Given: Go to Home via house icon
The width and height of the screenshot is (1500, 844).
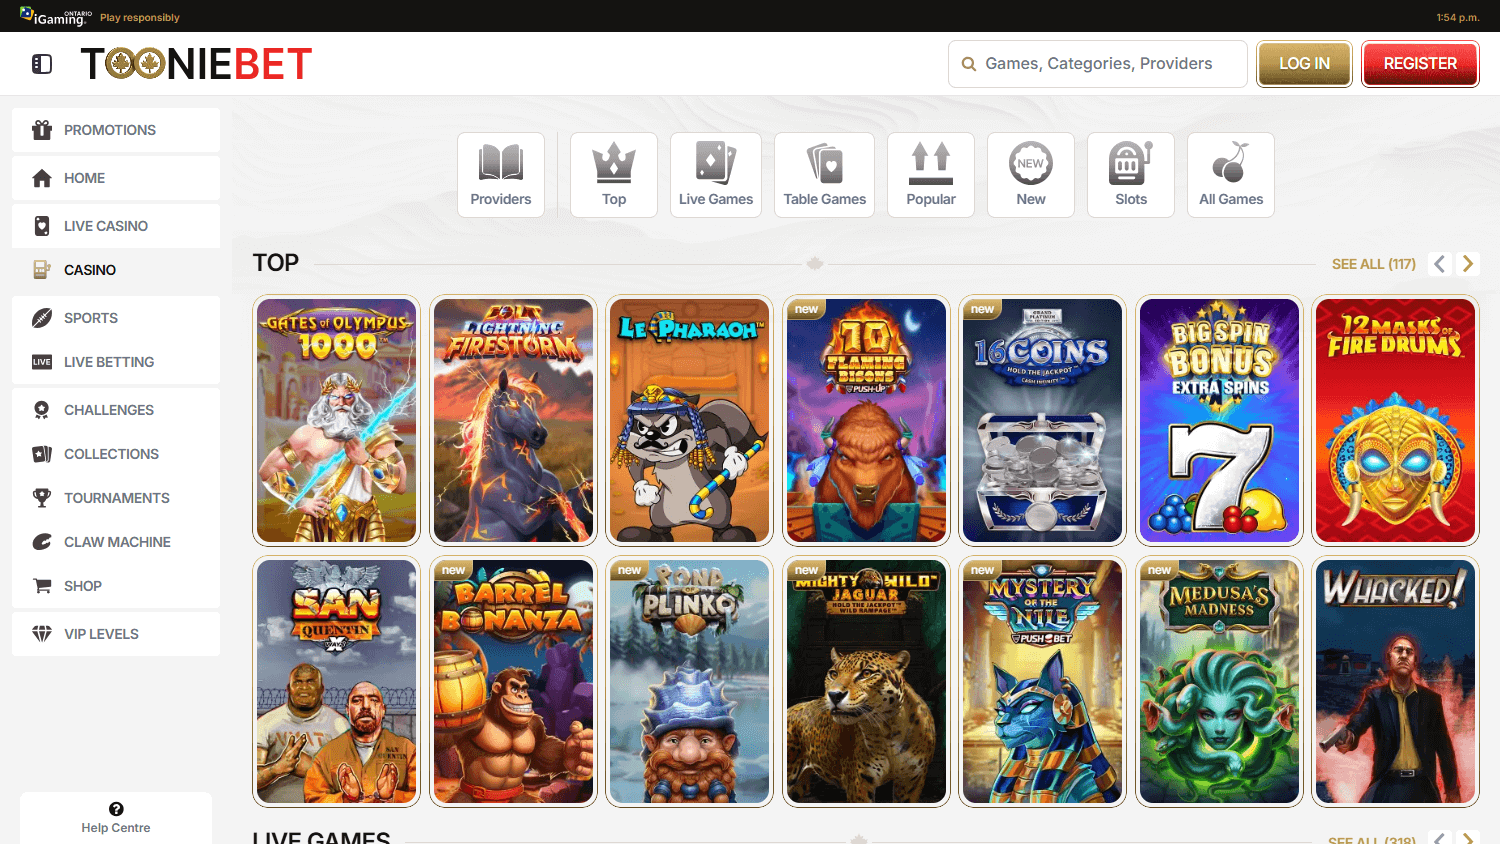Looking at the screenshot, I should tap(42, 178).
